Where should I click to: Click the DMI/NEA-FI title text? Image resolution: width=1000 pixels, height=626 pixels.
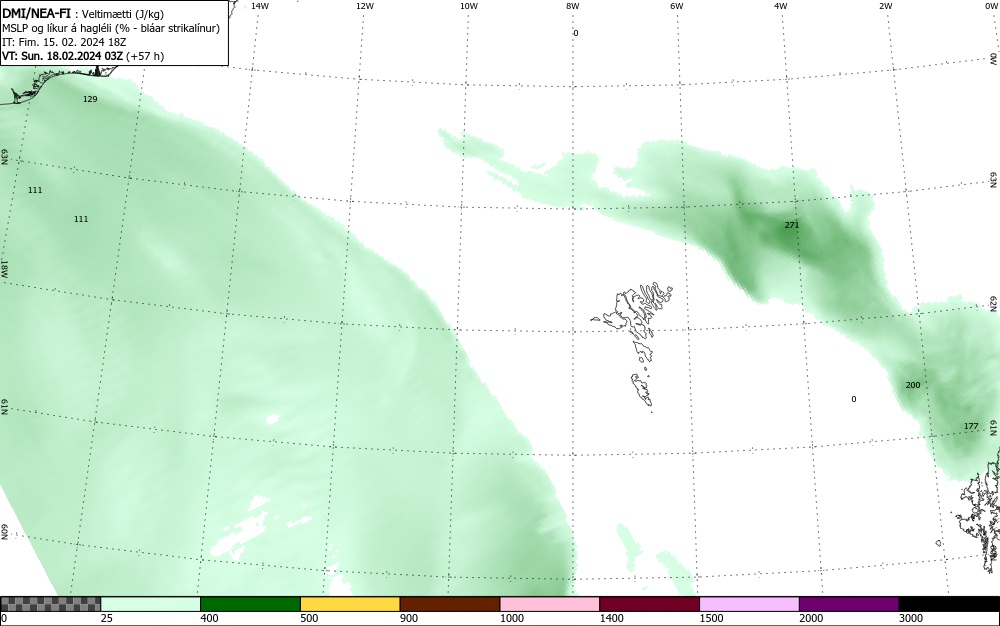[x=36, y=13]
